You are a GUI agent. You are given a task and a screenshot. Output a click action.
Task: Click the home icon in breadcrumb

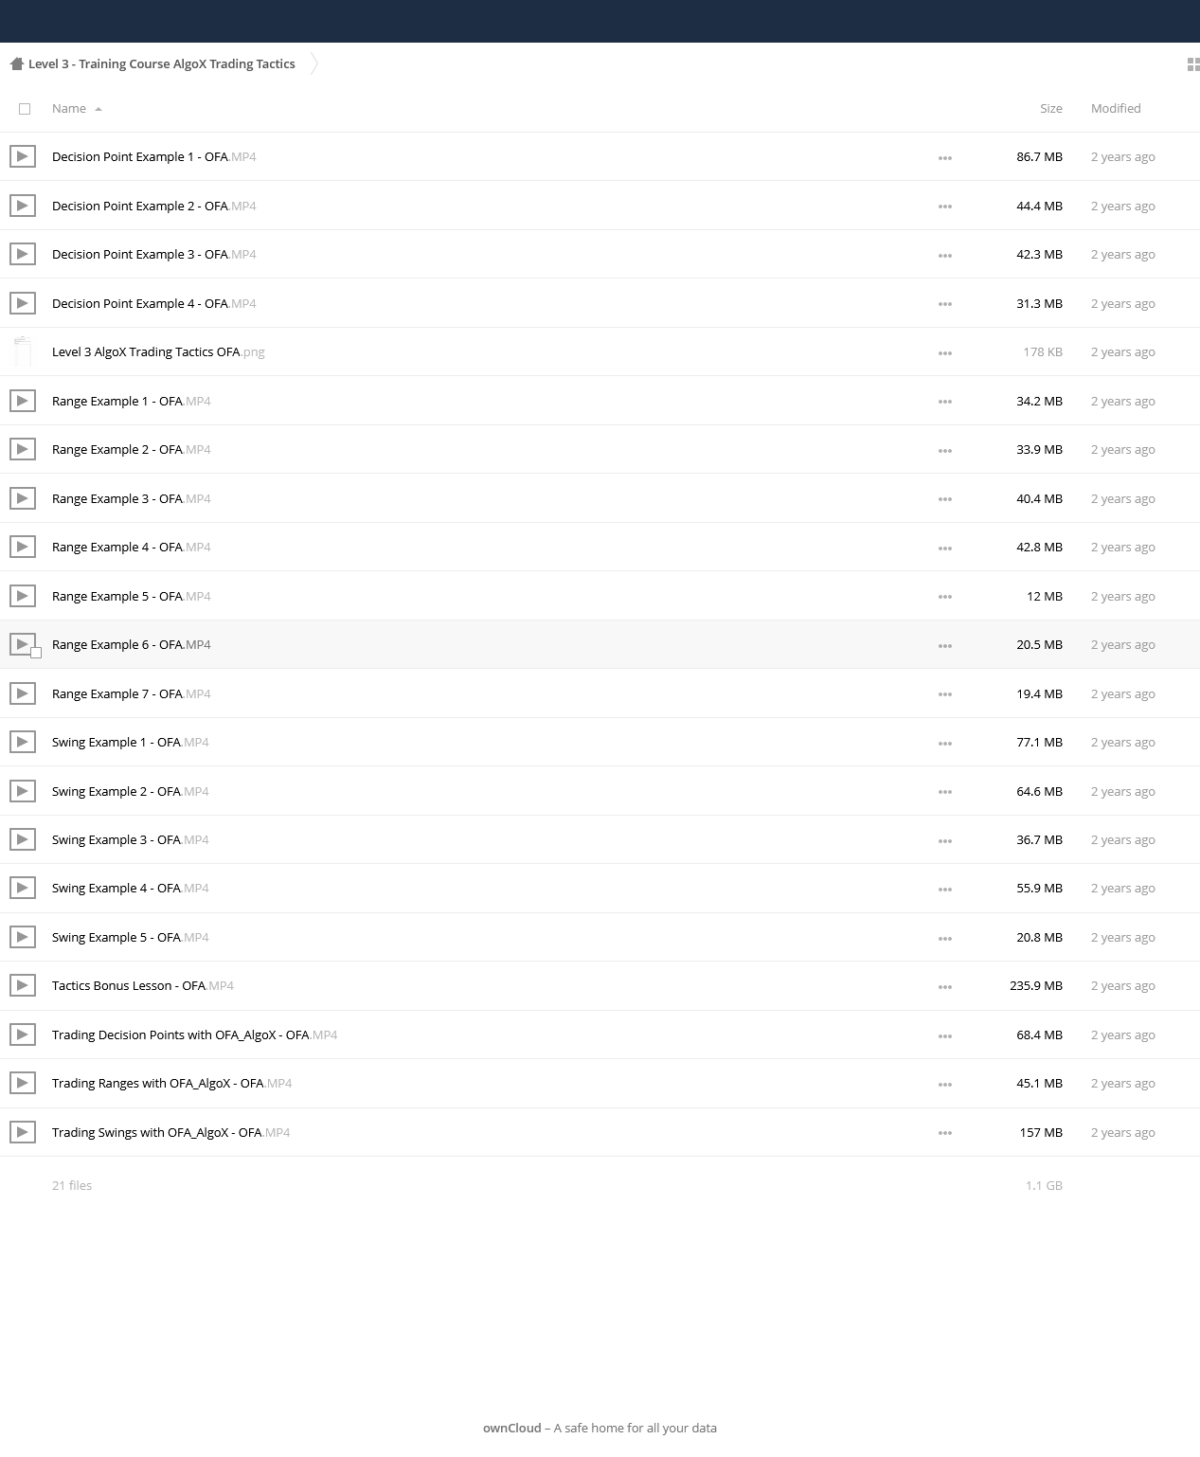tap(16, 64)
